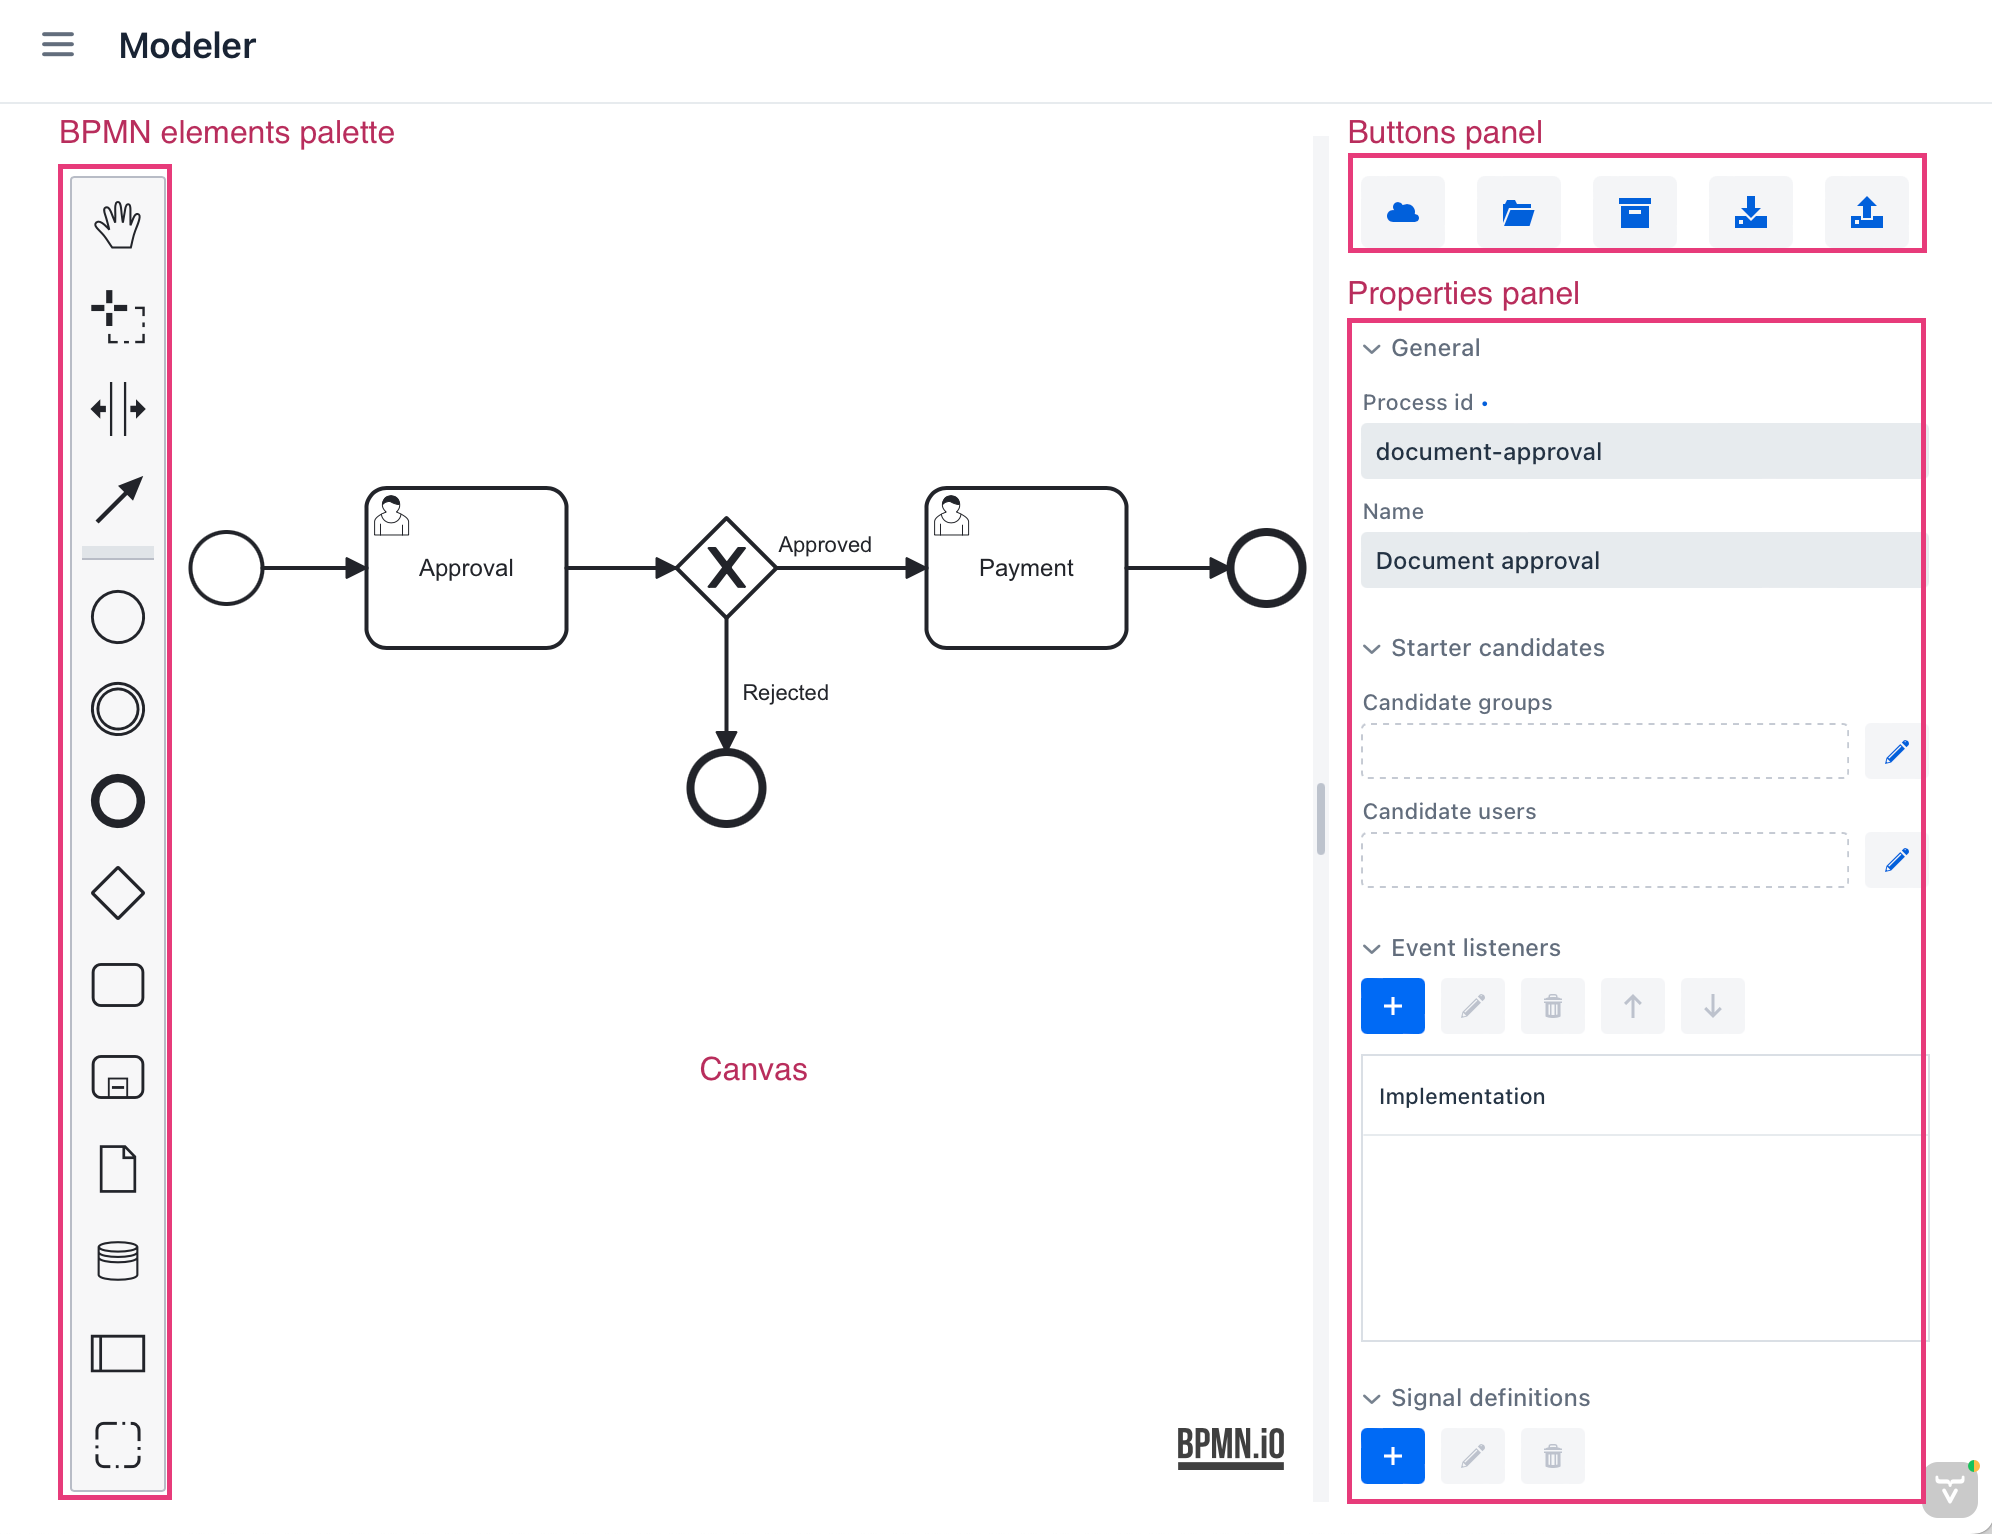Open the edit pencil for Candidate groups
Screen dimensions: 1992x1534
[x=1893, y=752]
